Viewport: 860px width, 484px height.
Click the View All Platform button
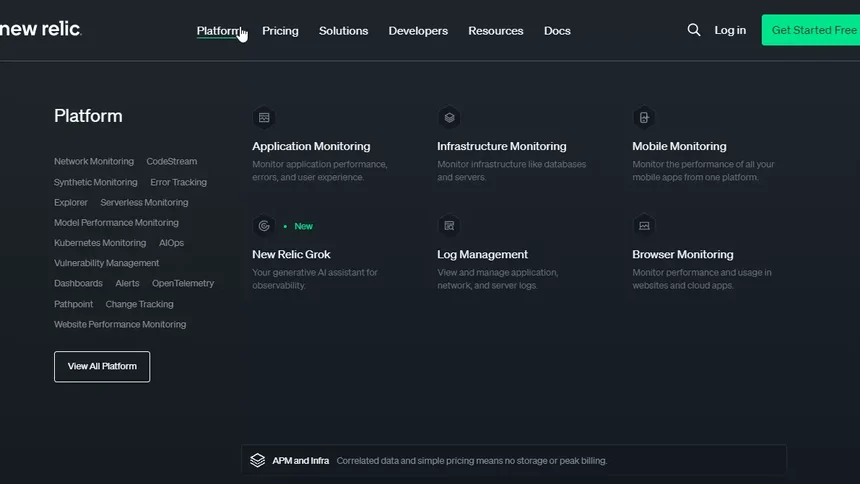(x=102, y=367)
